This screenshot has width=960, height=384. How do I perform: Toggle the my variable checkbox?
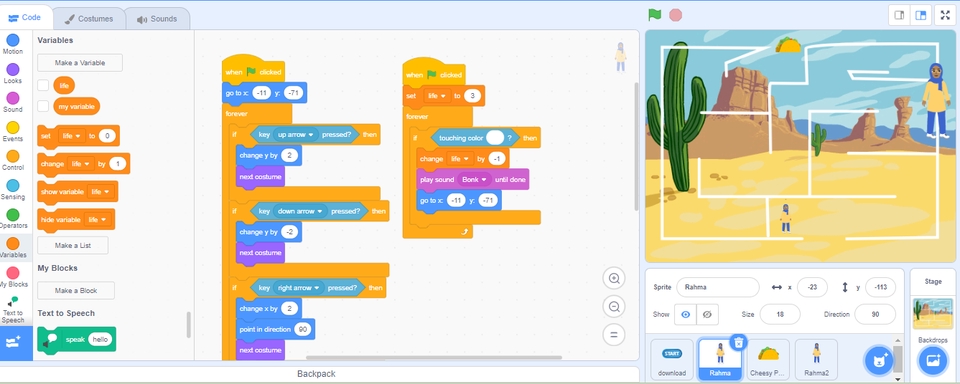click(x=43, y=106)
